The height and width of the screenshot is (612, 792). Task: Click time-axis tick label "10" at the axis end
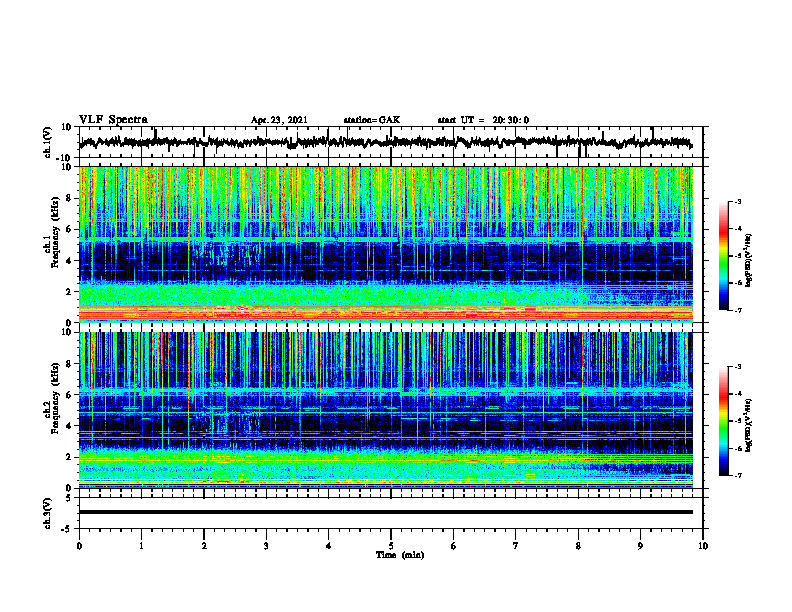click(x=703, y=546)
